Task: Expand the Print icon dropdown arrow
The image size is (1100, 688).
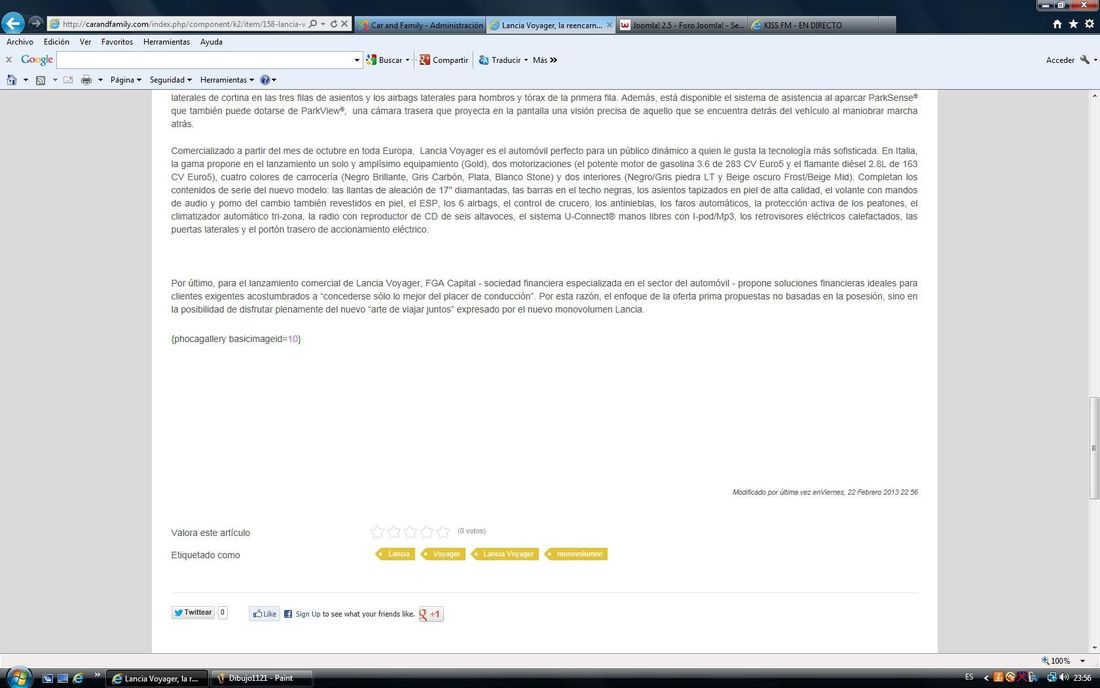Action: point(100,80)
